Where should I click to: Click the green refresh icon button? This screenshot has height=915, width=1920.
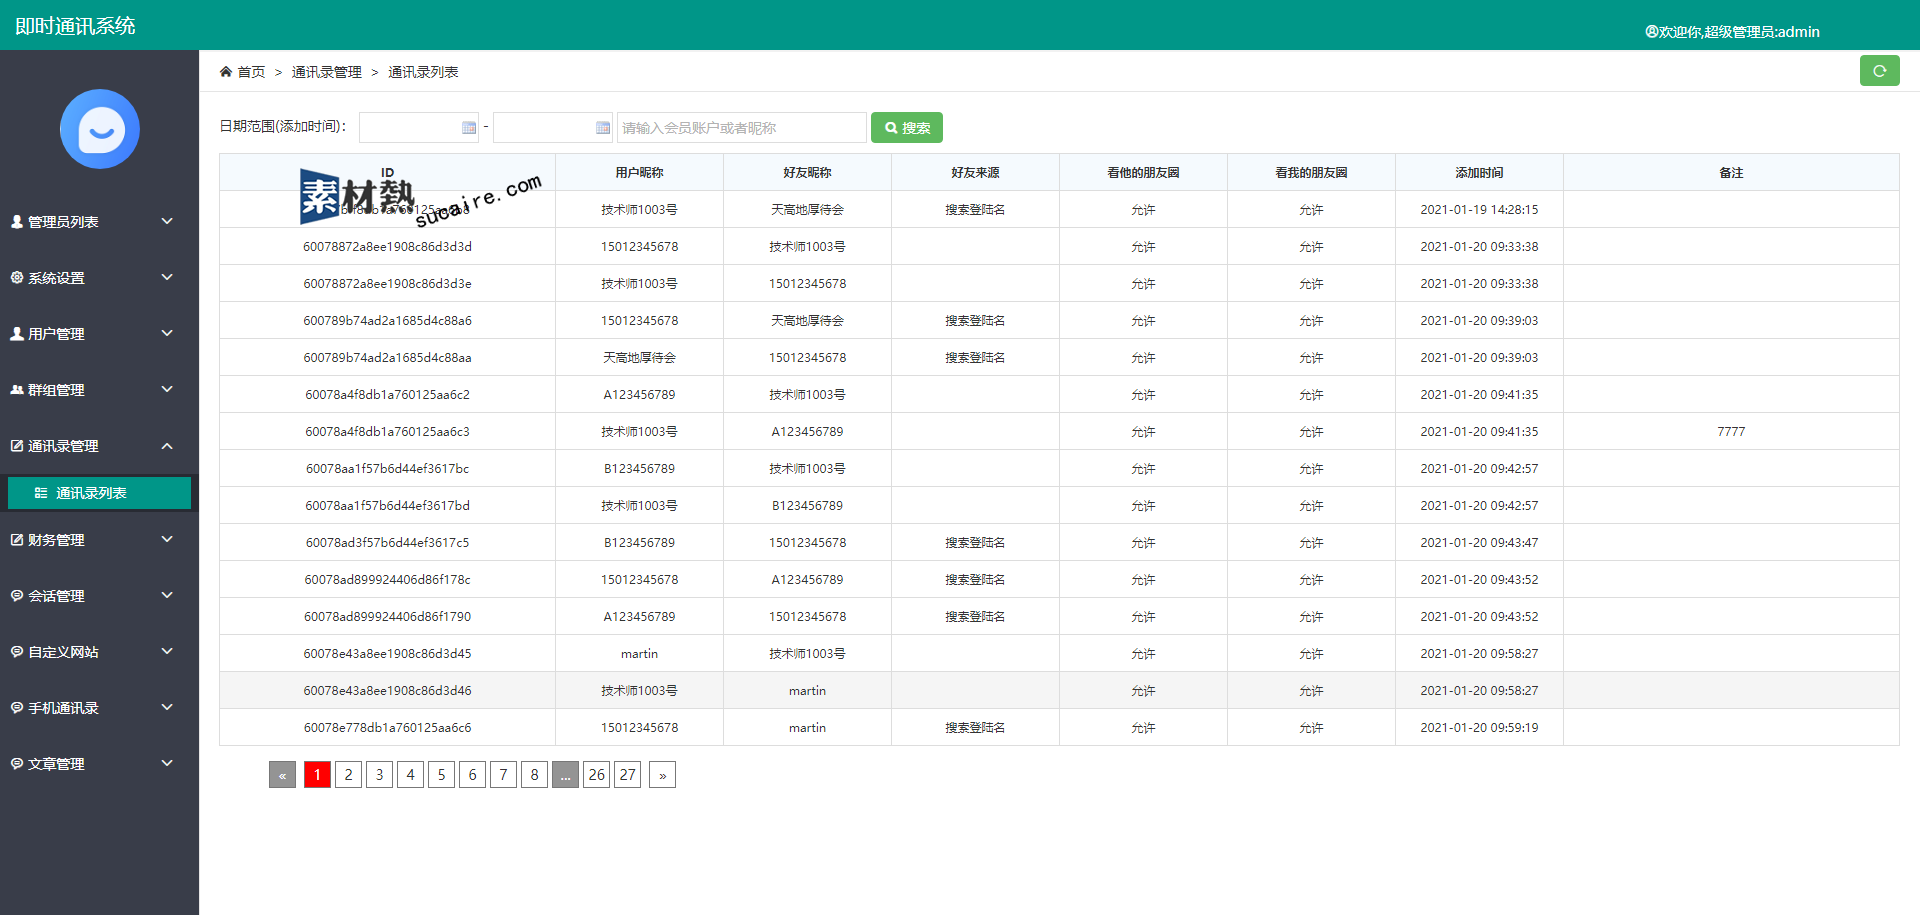point(1879,71)
